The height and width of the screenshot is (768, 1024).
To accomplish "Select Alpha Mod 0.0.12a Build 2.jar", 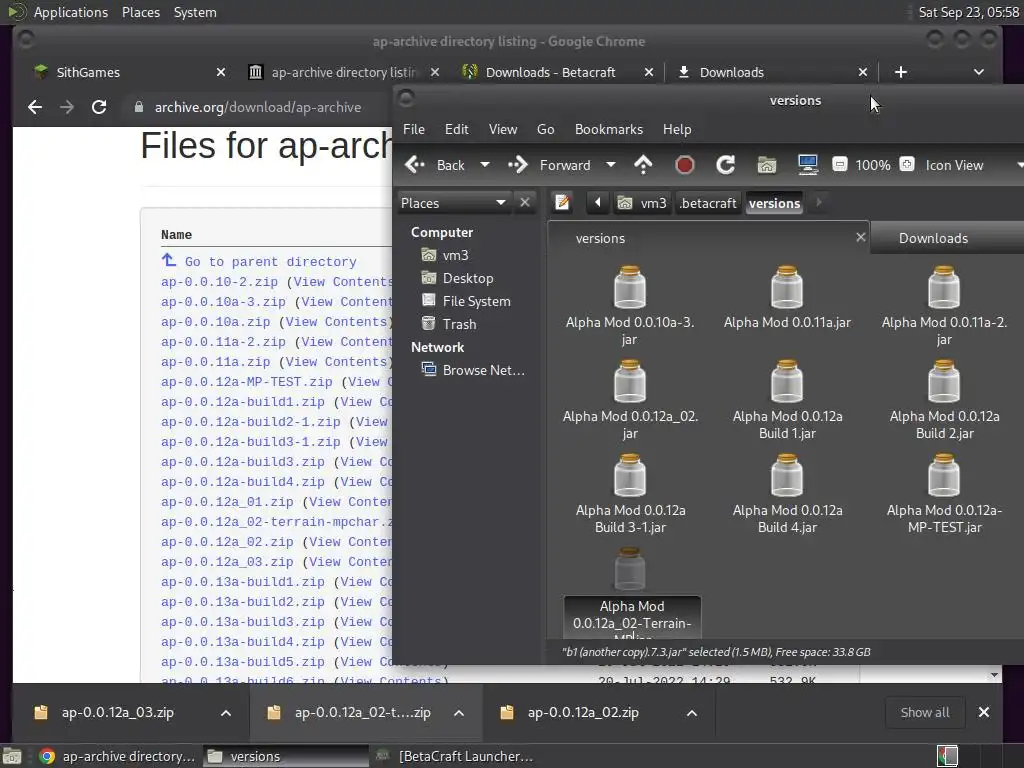I will [944, 400].
